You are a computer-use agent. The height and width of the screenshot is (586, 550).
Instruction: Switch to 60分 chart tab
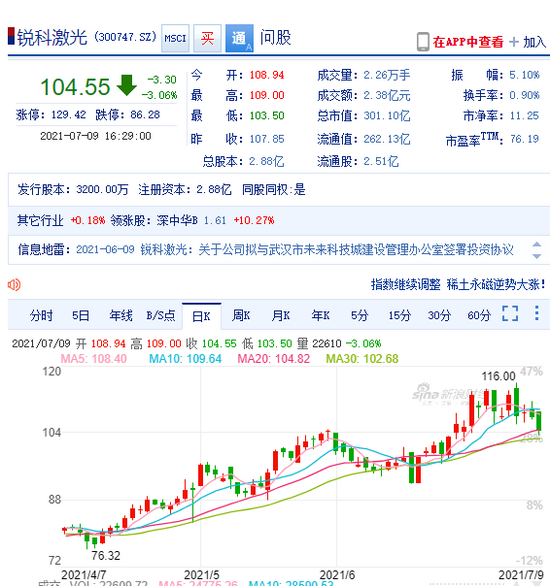pos(479,315)
